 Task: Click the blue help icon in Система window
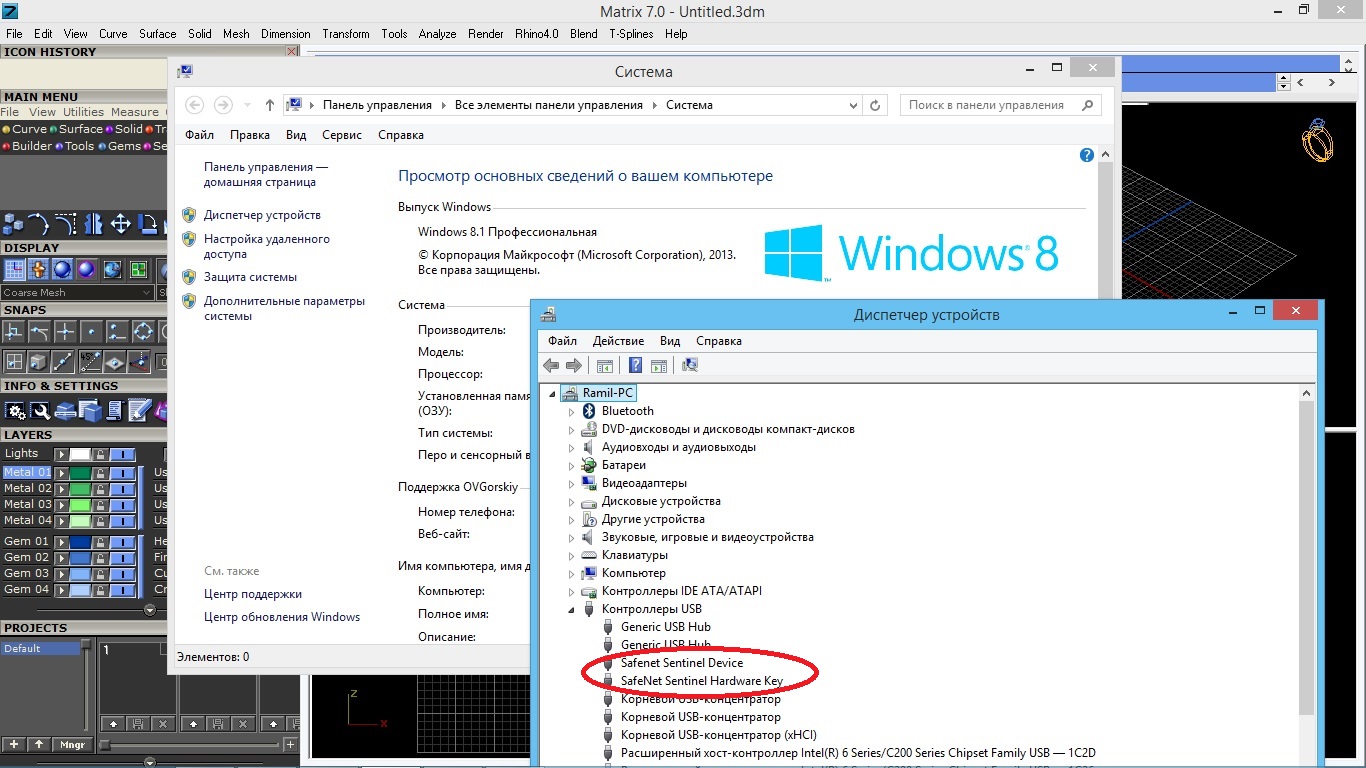(x=1087, y=155)
